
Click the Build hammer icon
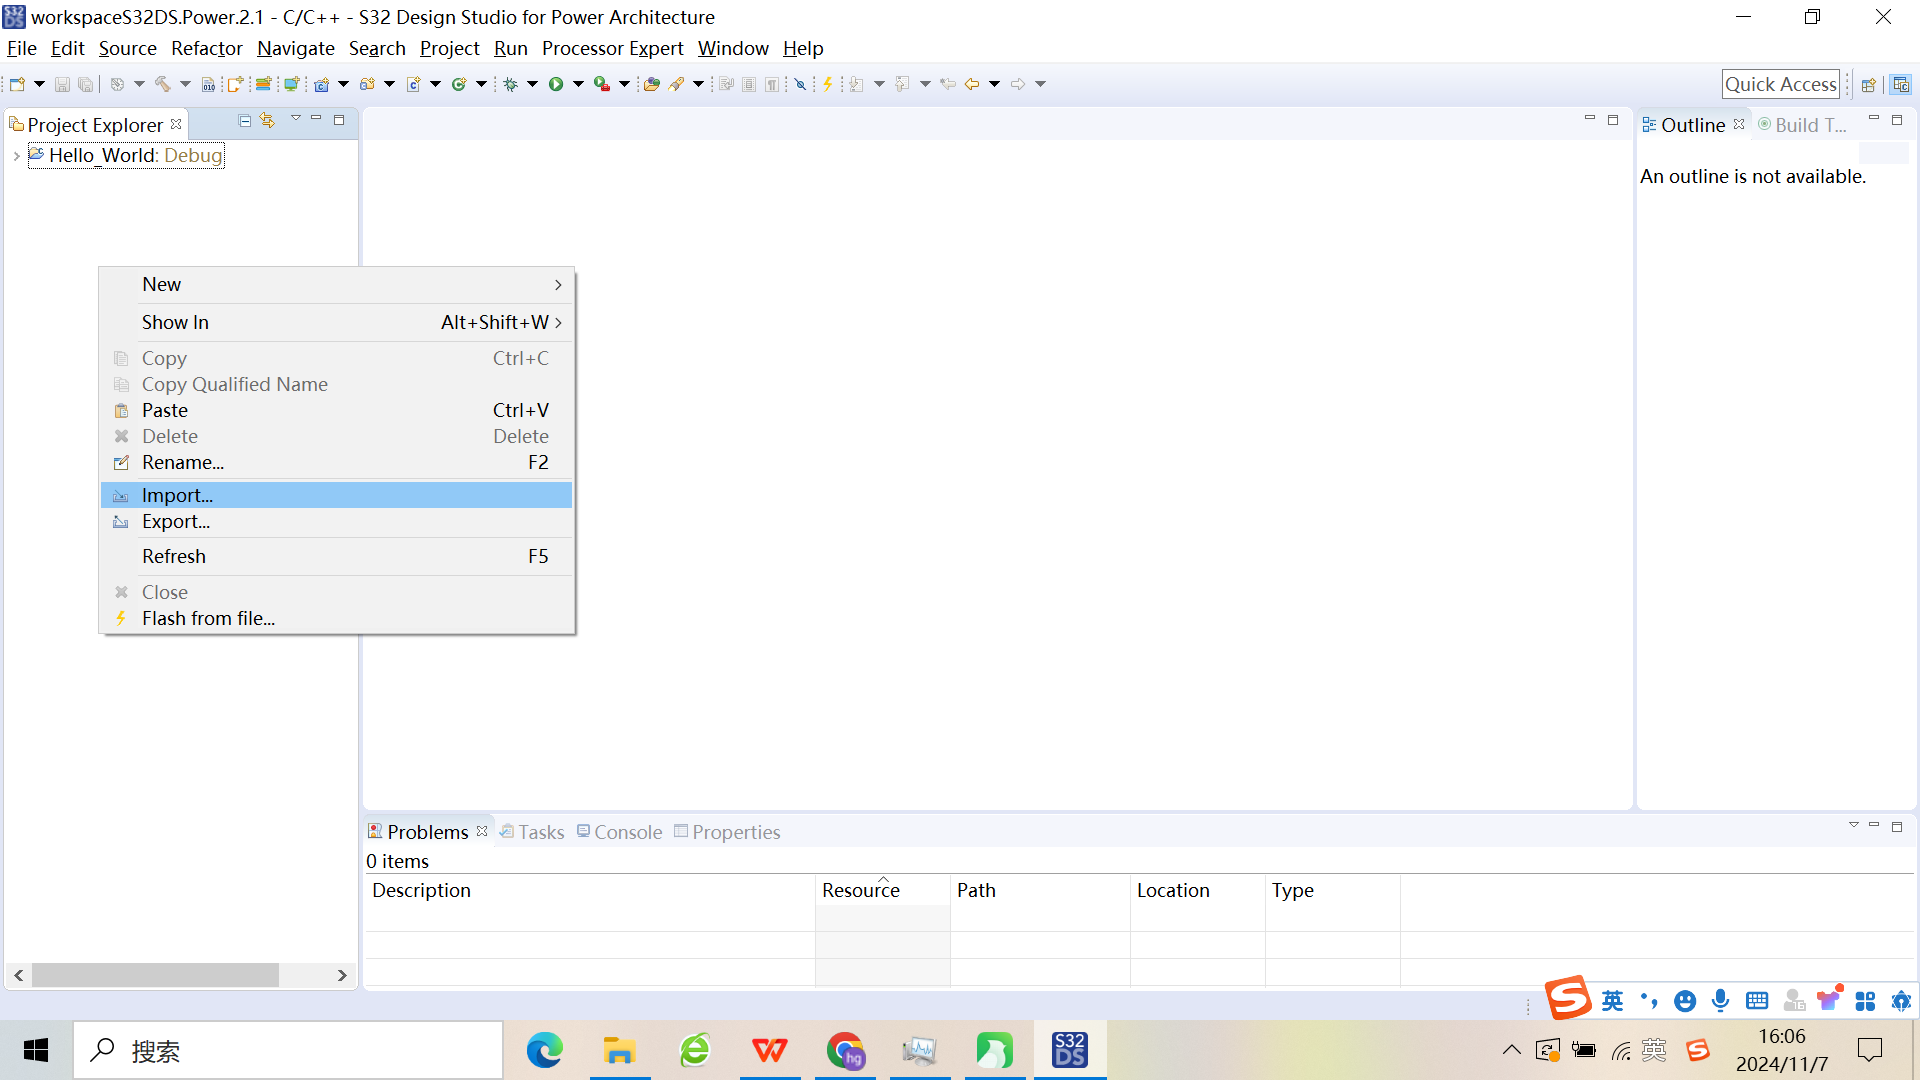[162, 85]
